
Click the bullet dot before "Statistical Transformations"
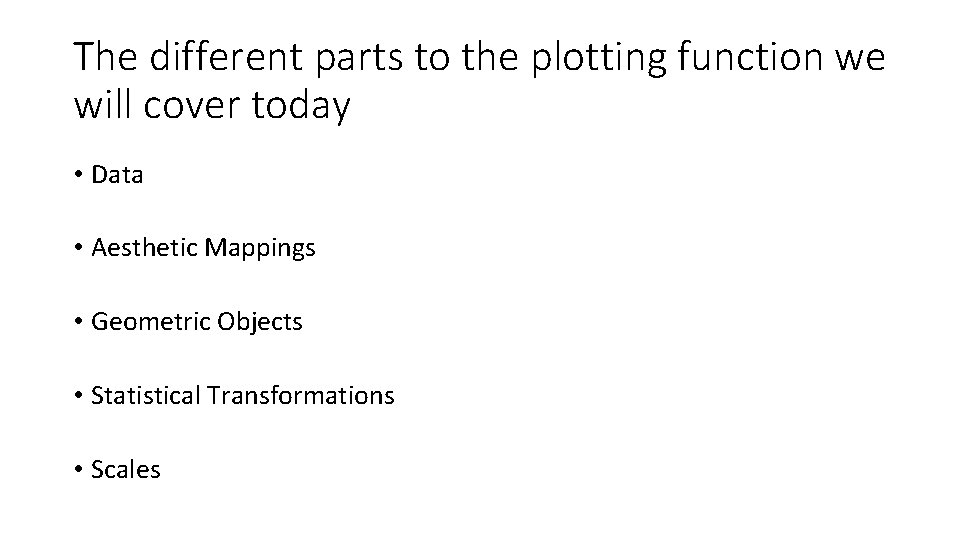click(78, 396)
